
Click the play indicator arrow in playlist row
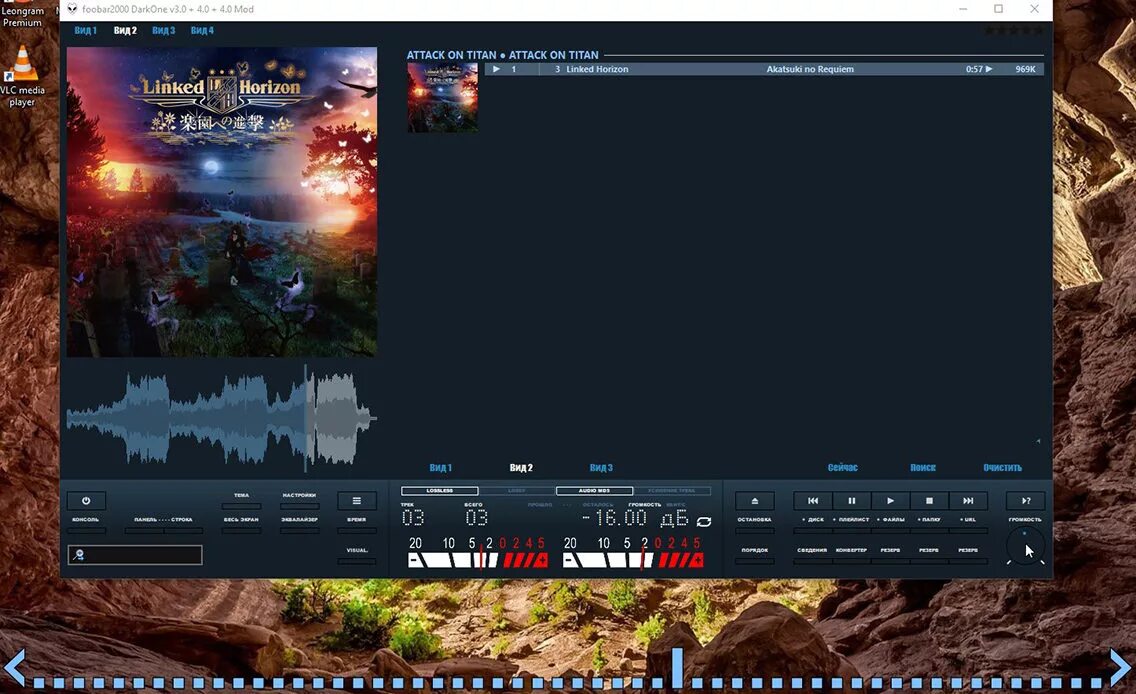pyautogui.click(x=496, y=69)
